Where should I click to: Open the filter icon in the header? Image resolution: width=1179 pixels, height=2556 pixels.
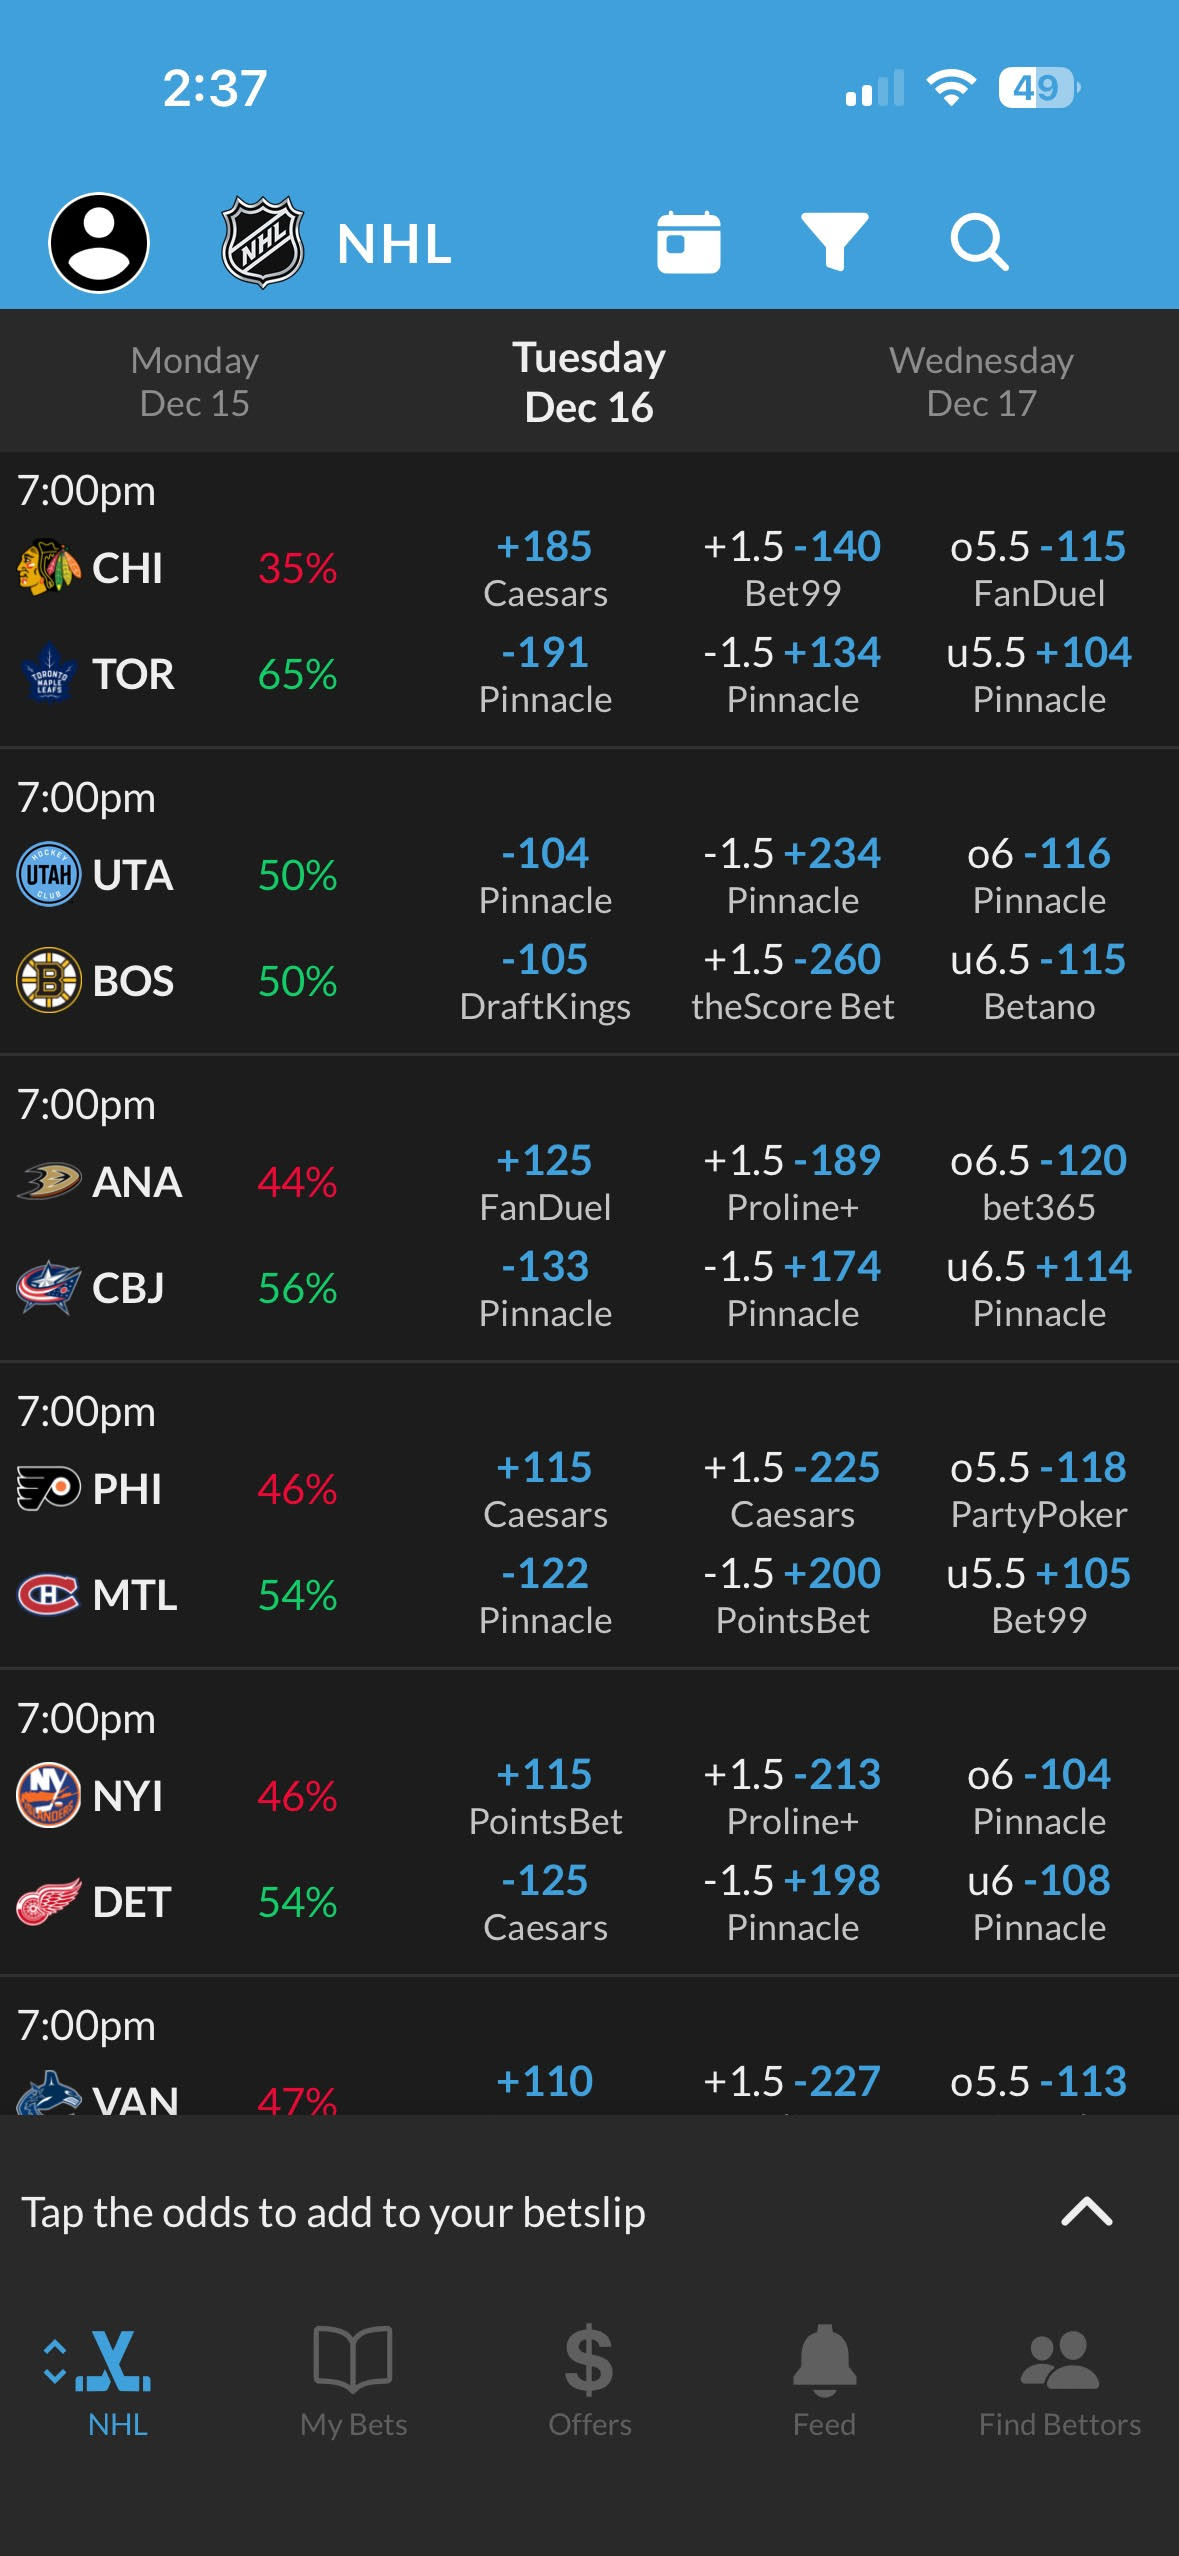click(836, 240)
